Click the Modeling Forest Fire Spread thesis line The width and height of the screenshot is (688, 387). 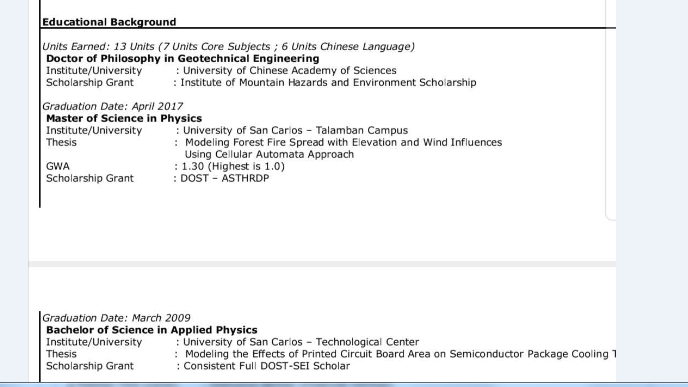(344, 143)
